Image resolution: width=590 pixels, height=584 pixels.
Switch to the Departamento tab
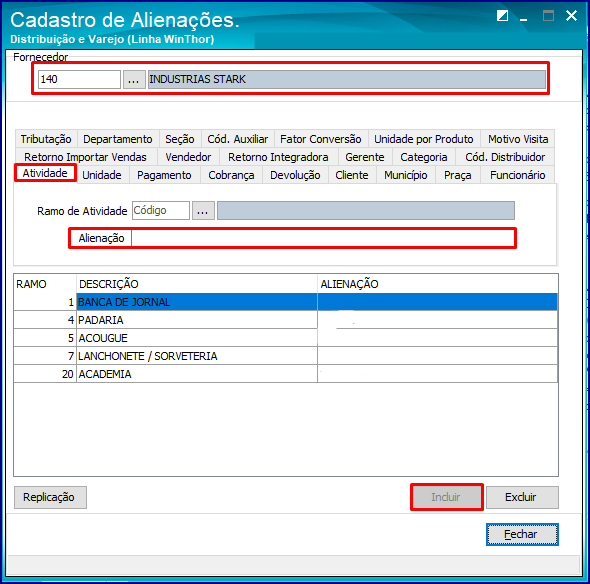tap(118, 139)
